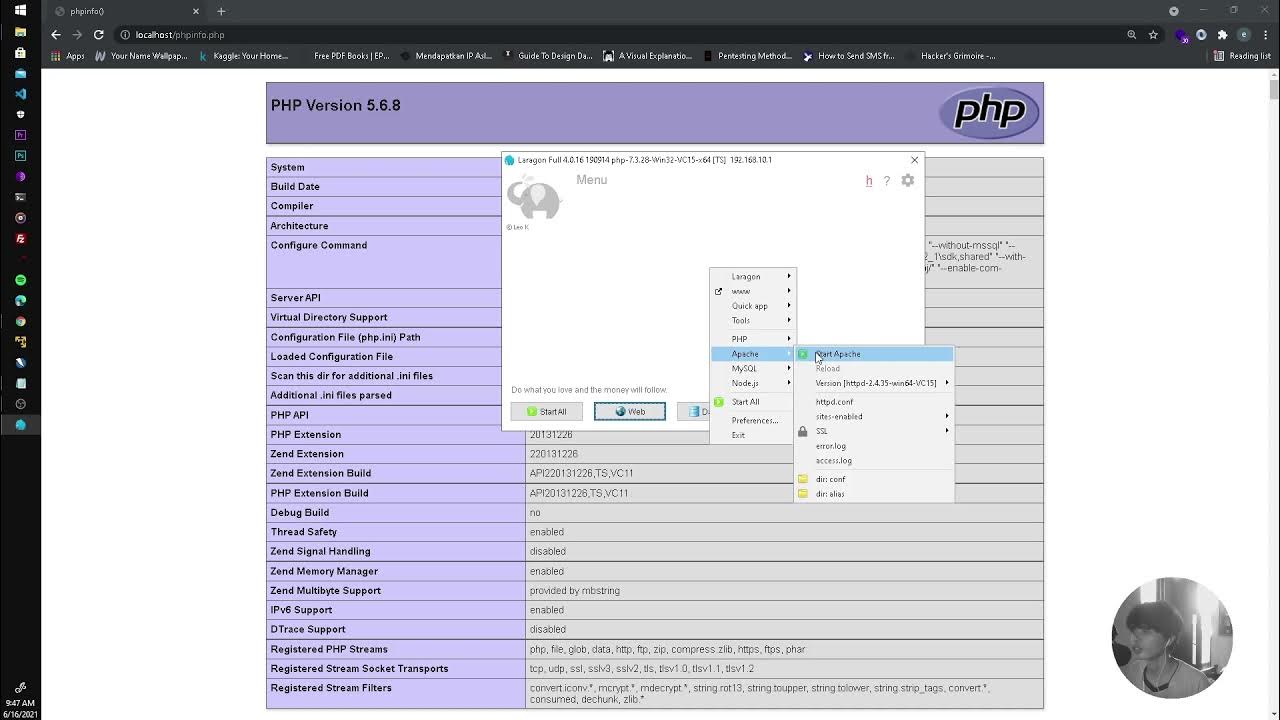Expand the PHP submenu
Screen dimensions: 1280x720
tap(752, 339)
